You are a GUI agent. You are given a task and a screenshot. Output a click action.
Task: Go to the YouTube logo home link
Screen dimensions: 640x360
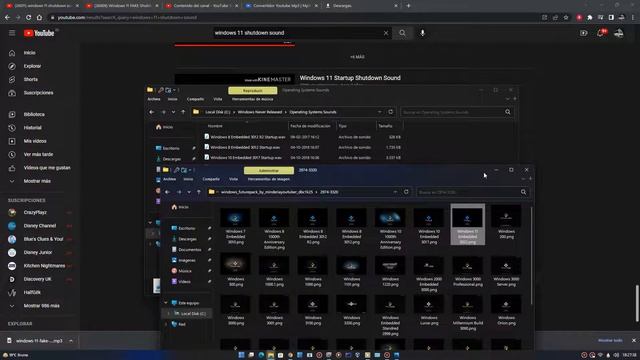click(x=39, y=33)
